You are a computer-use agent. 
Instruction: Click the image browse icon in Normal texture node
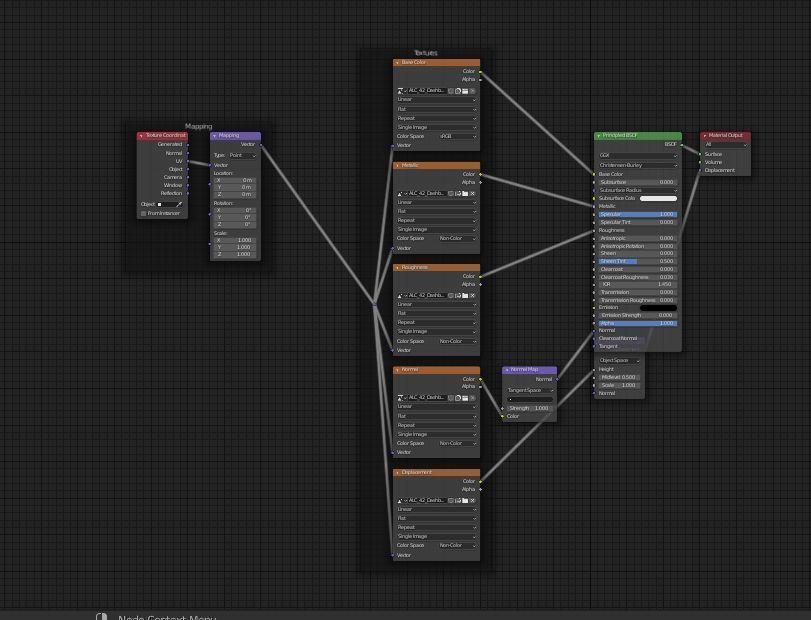(x=400, y=398)
